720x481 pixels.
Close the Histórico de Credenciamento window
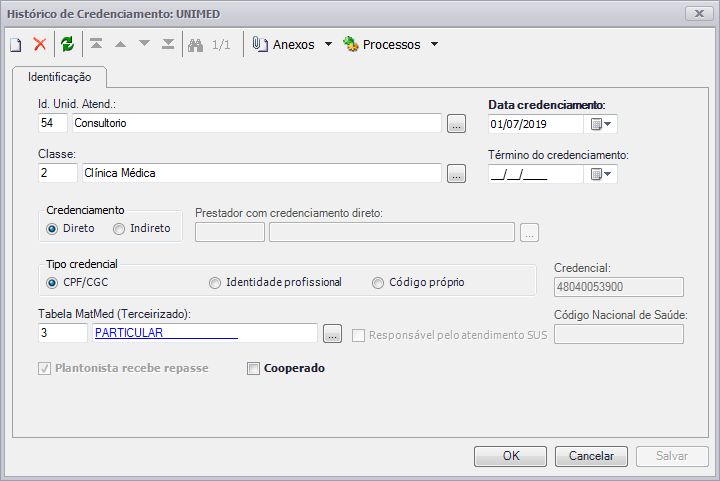pos(699,13)
